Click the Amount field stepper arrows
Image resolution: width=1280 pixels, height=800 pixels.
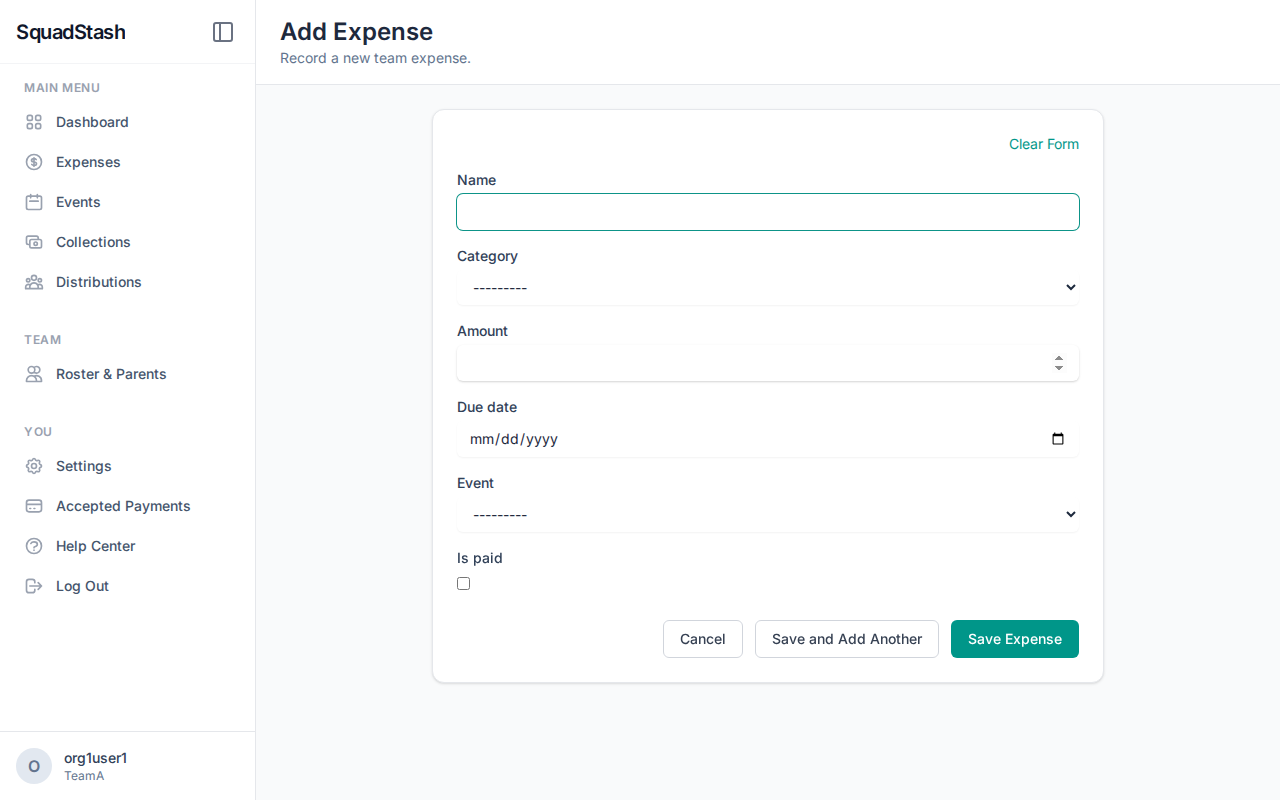click(x=1058, y=363)
